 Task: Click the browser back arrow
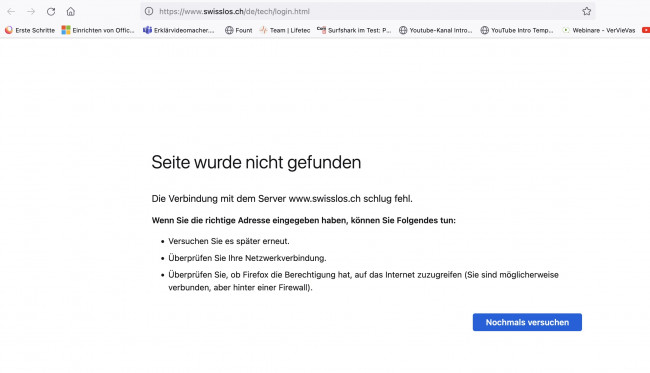coord(11,12)
